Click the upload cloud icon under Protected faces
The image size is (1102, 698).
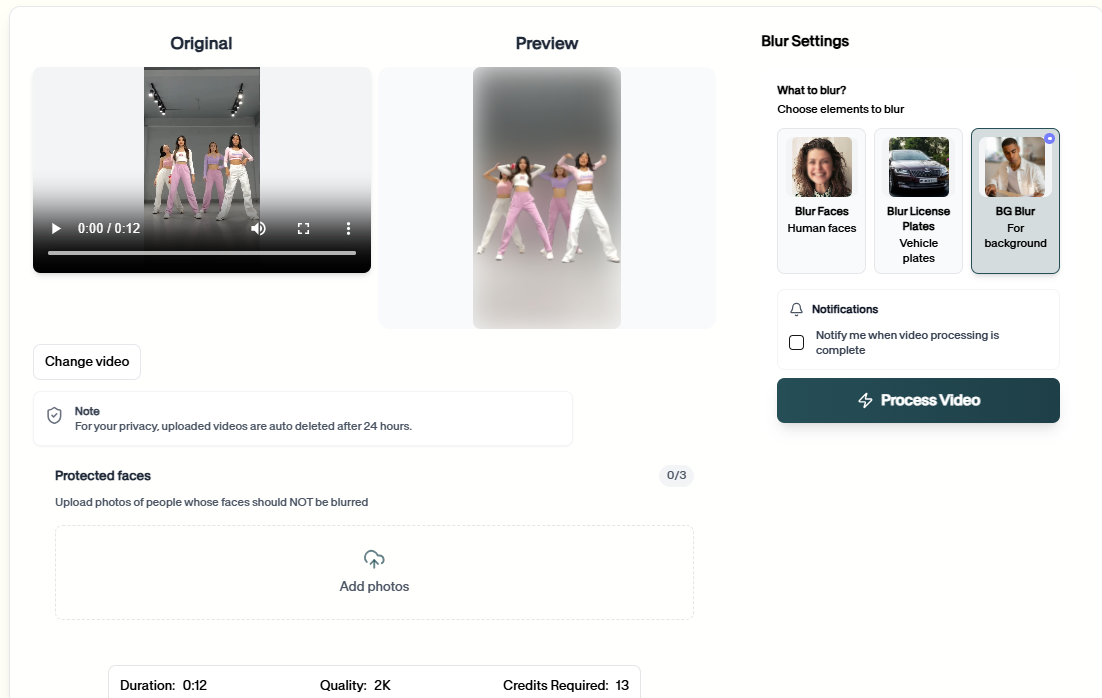[x=374, y=560]
